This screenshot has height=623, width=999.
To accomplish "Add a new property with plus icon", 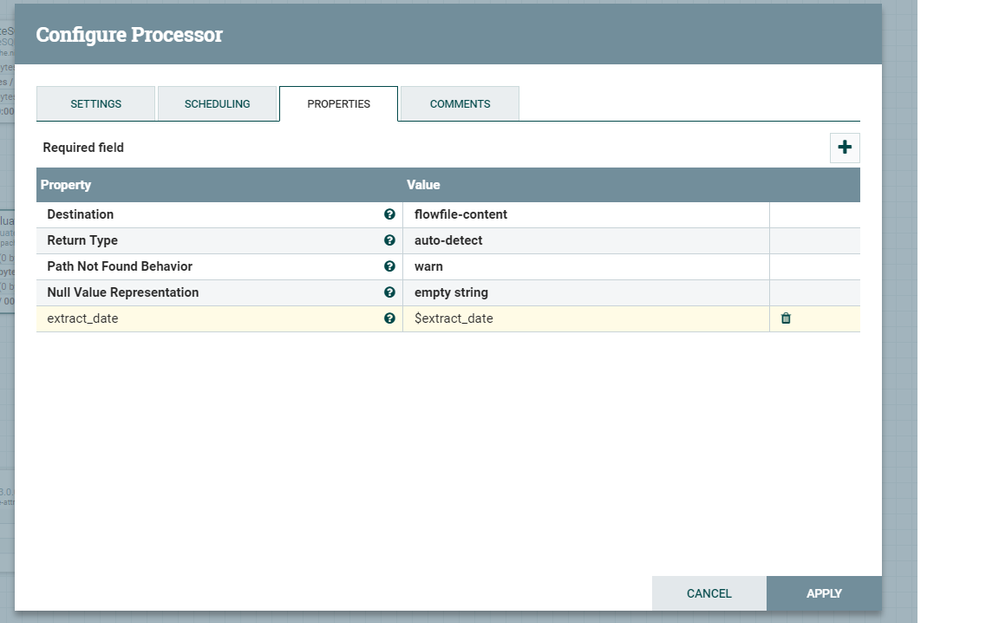I will [844, 148].
